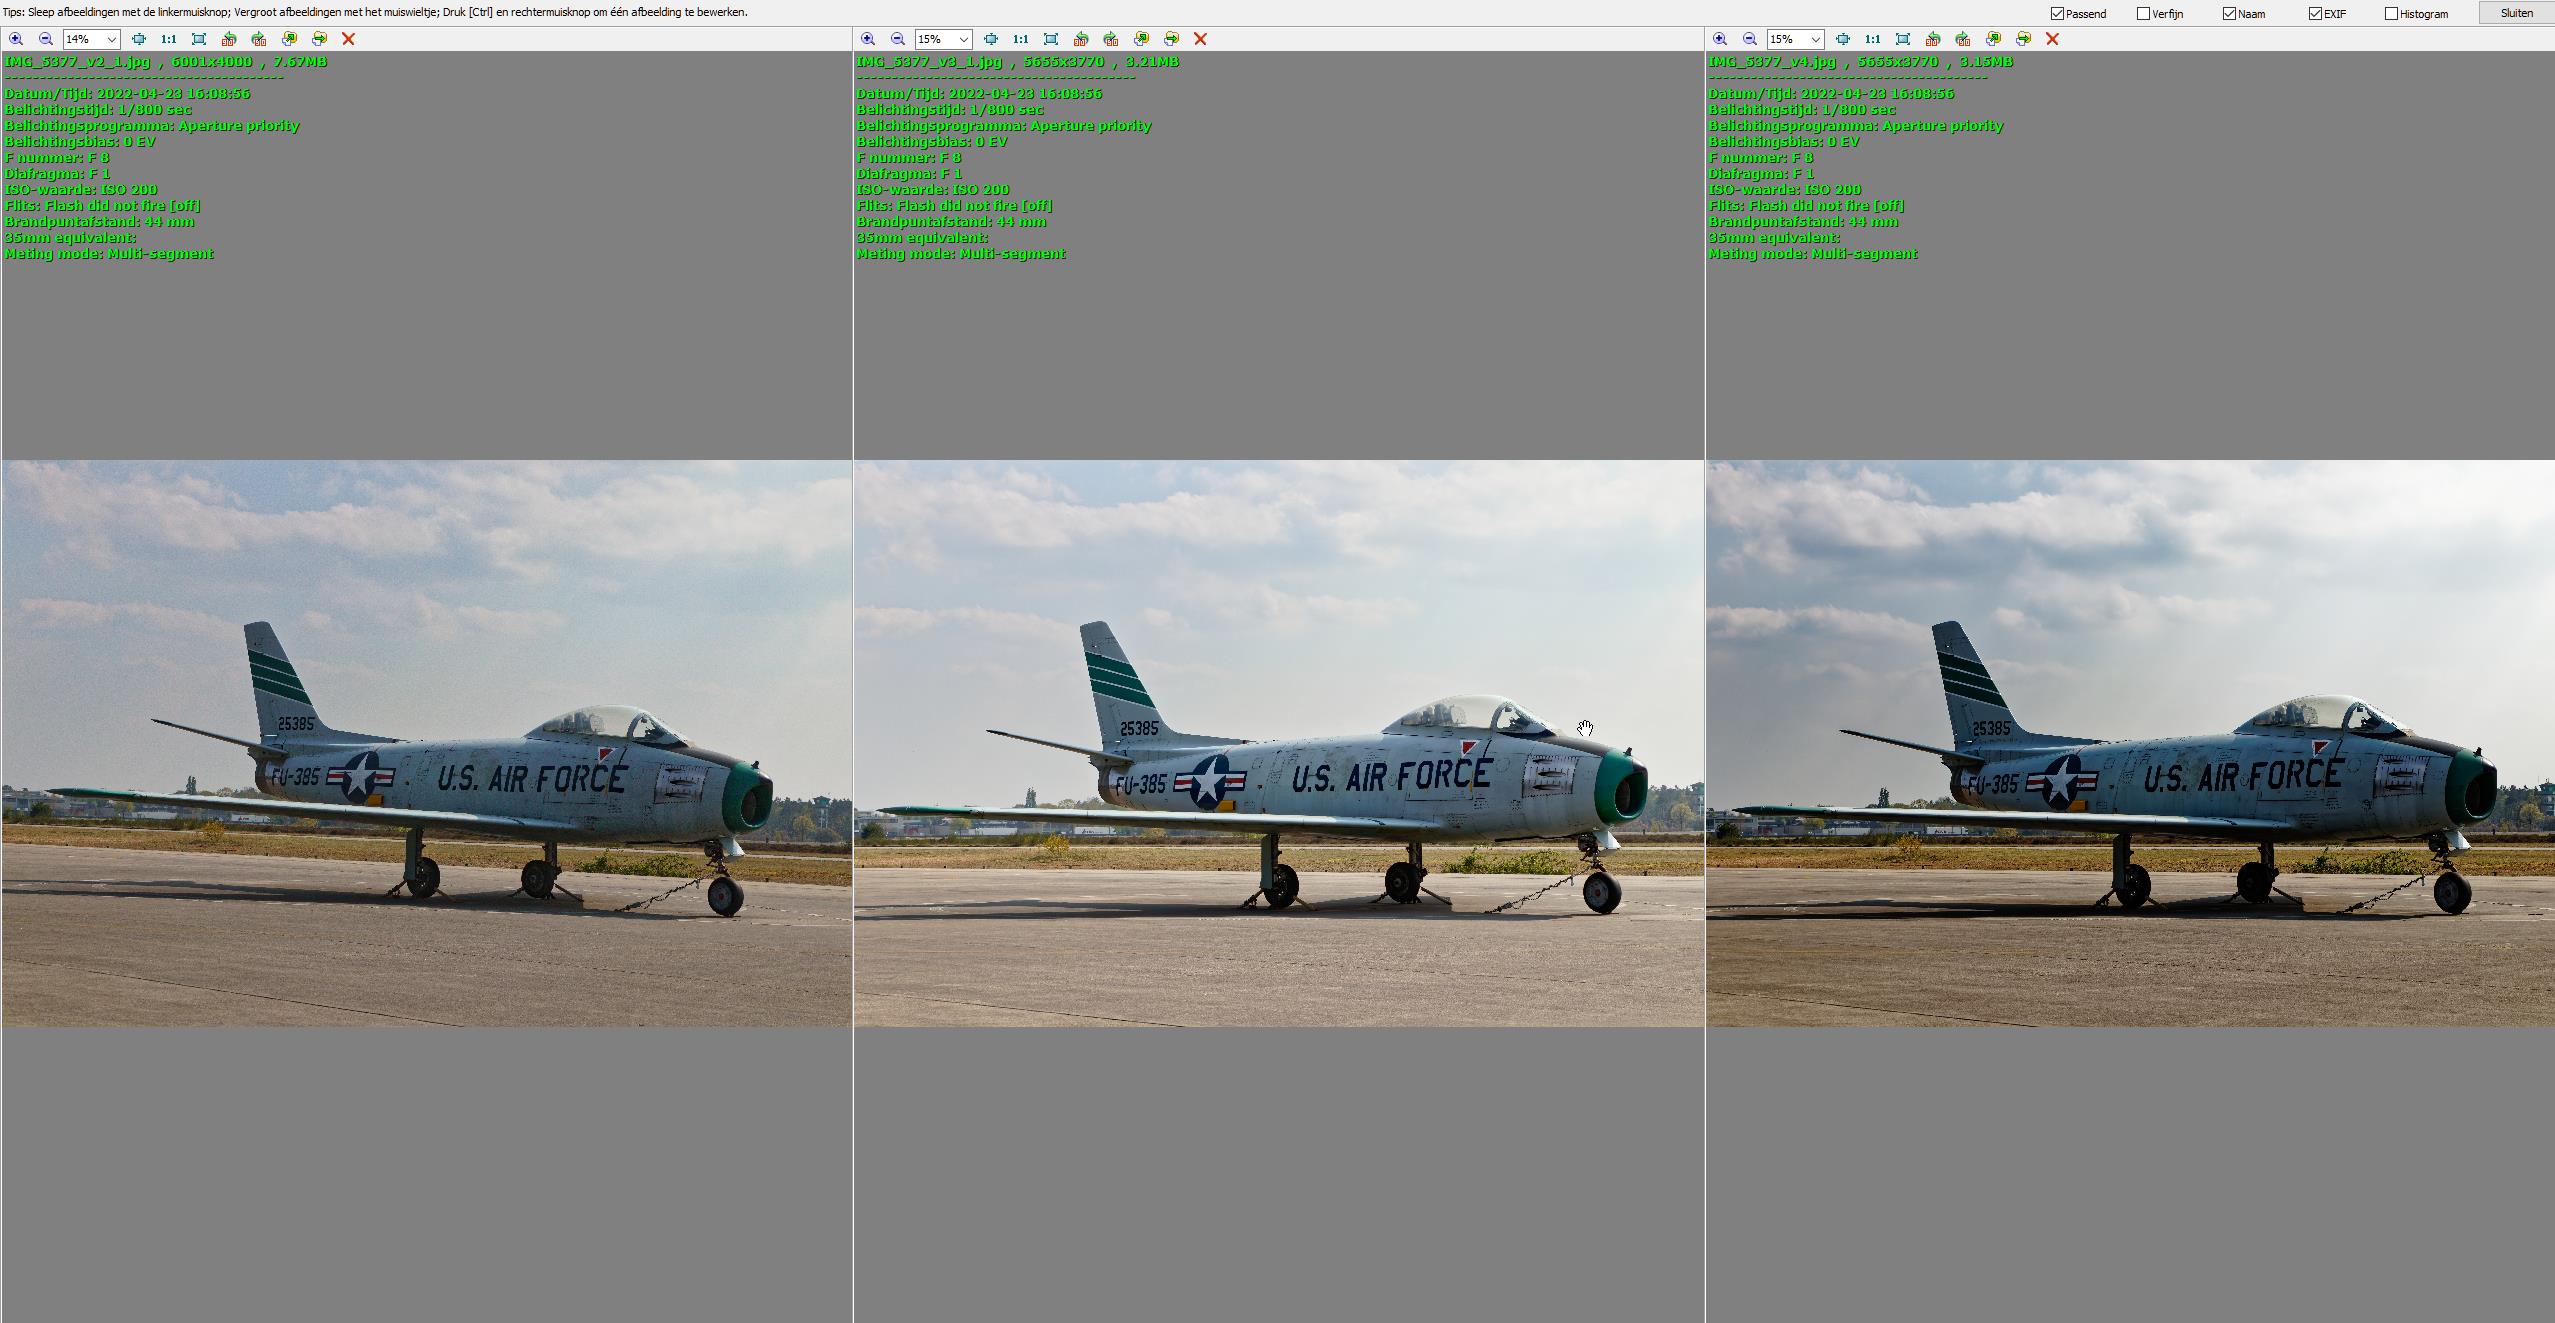This screenshot has width=2555, height=1323.
Task: Click move-to-folder icon in left panel
Action: click(x=319, y=39)
